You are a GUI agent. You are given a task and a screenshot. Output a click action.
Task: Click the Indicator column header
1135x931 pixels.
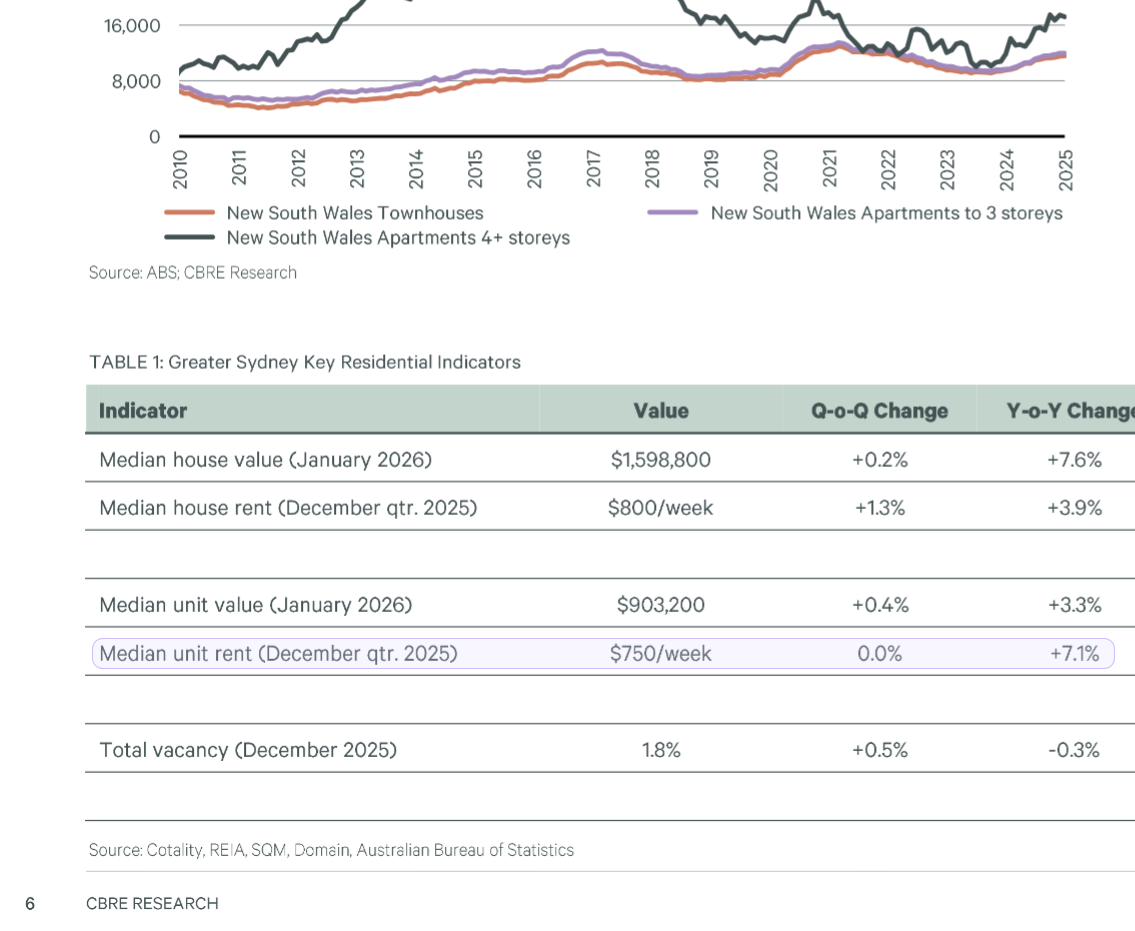point(143,411)
